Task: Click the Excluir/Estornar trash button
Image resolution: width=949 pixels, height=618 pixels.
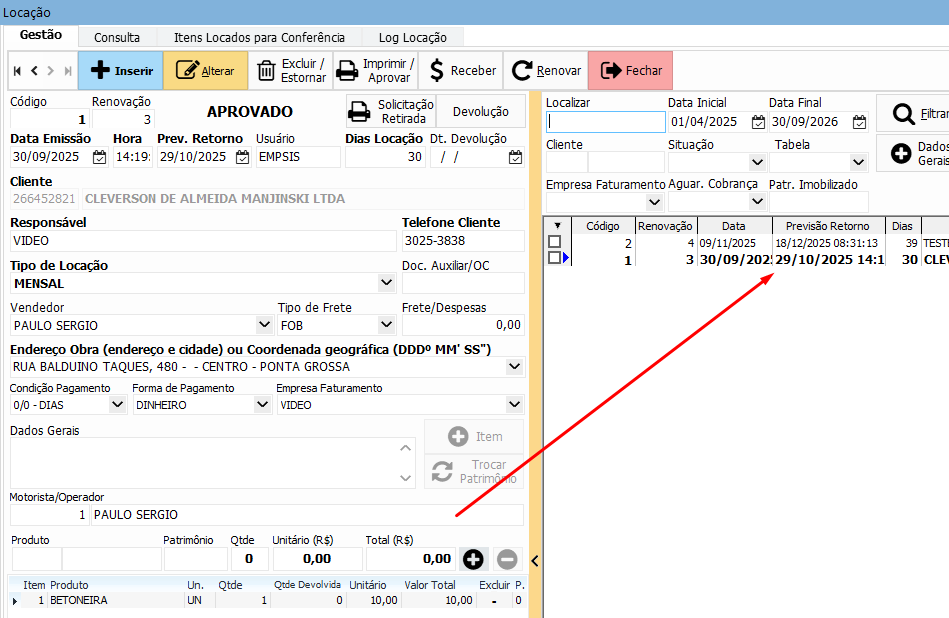Action: (291, 71)
